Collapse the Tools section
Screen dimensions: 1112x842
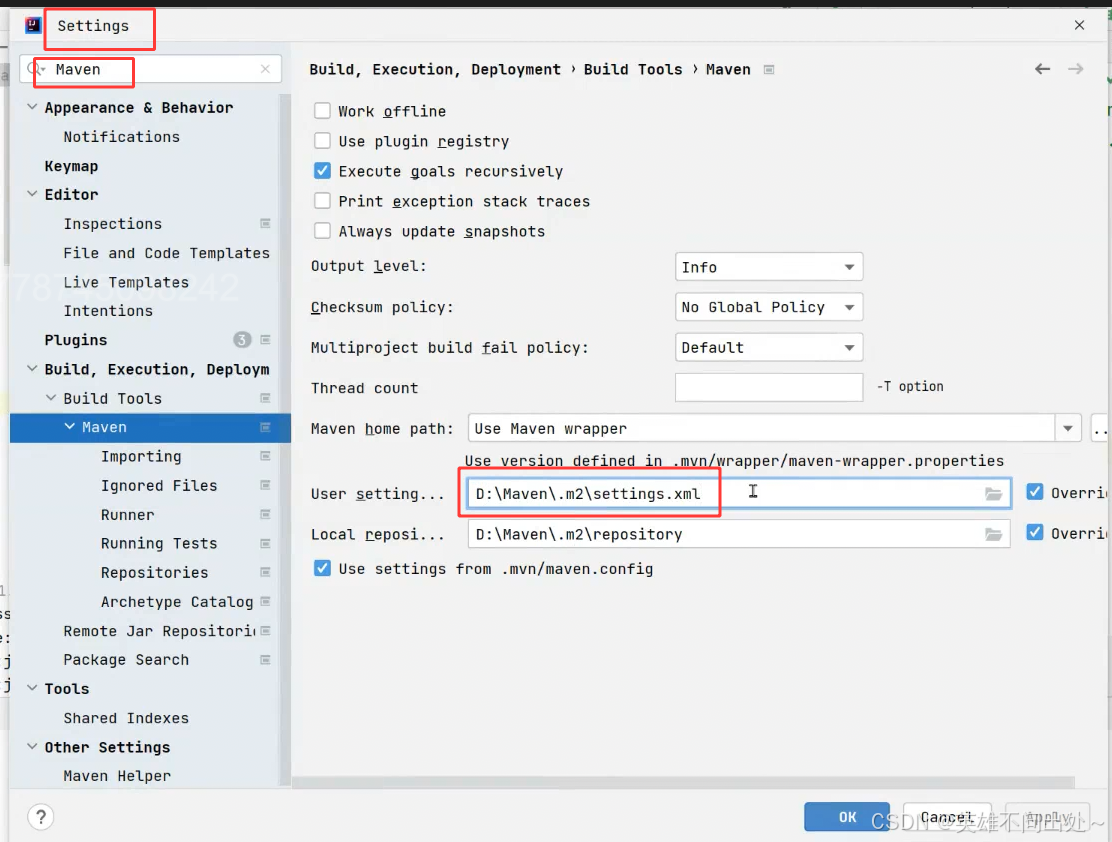pos(32,688)
